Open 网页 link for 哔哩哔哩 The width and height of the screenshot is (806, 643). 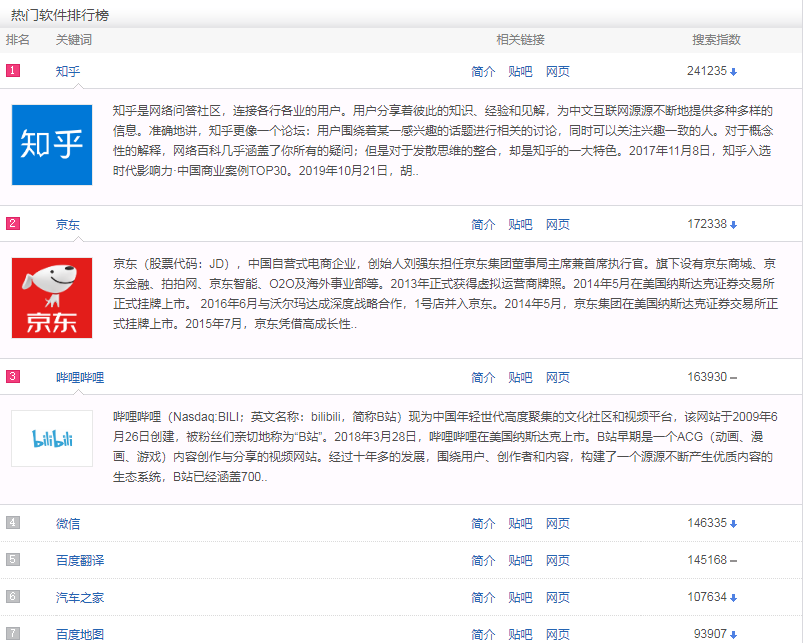(x=558, y=377)
